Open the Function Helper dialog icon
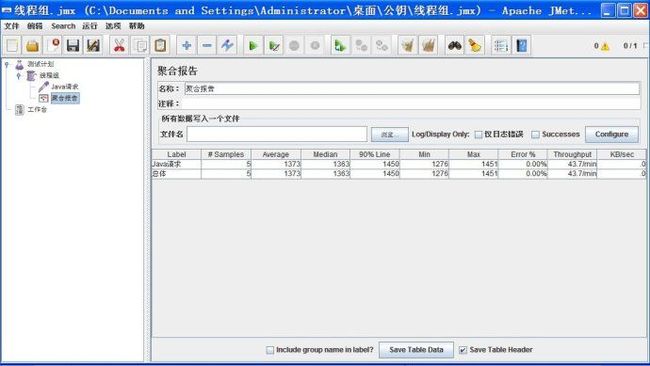 [501, 46]
